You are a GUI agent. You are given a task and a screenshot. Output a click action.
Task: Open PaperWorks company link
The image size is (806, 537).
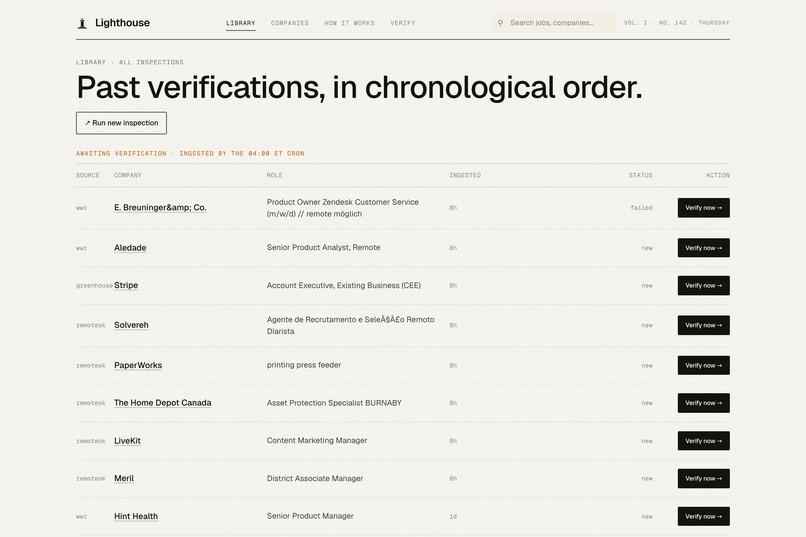pyautogui.click(x=138, y=365)
